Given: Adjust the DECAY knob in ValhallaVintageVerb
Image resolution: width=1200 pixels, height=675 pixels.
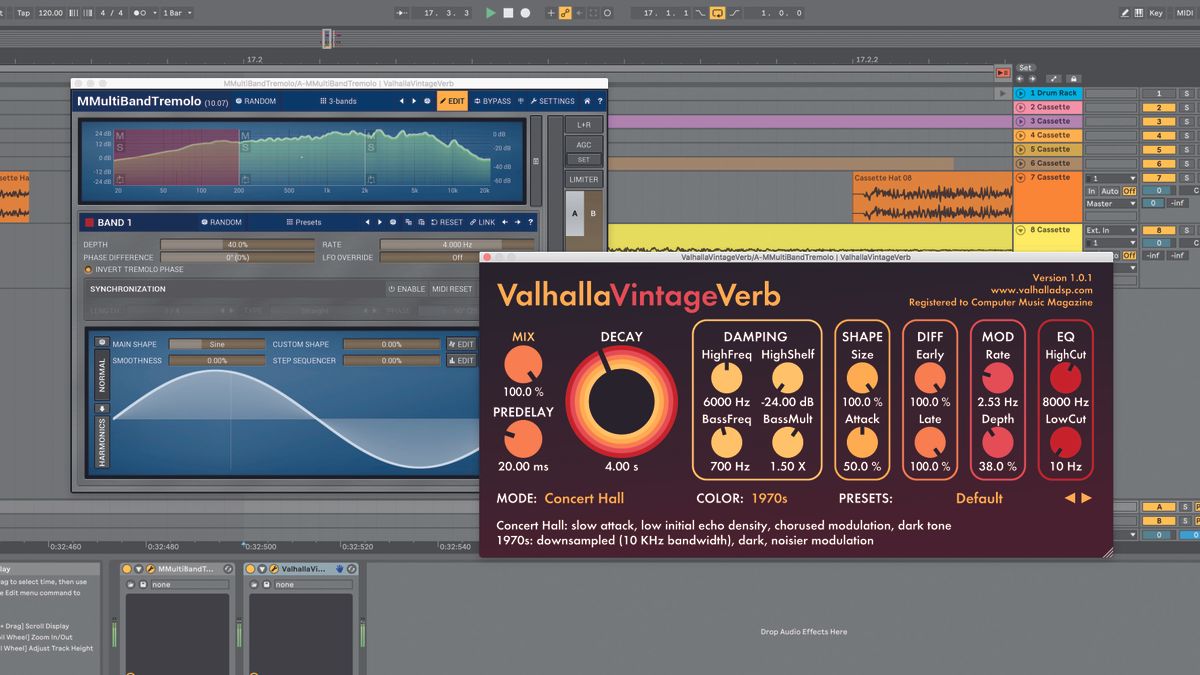Looking at the screenshot, I should click(x=621, y=405).
